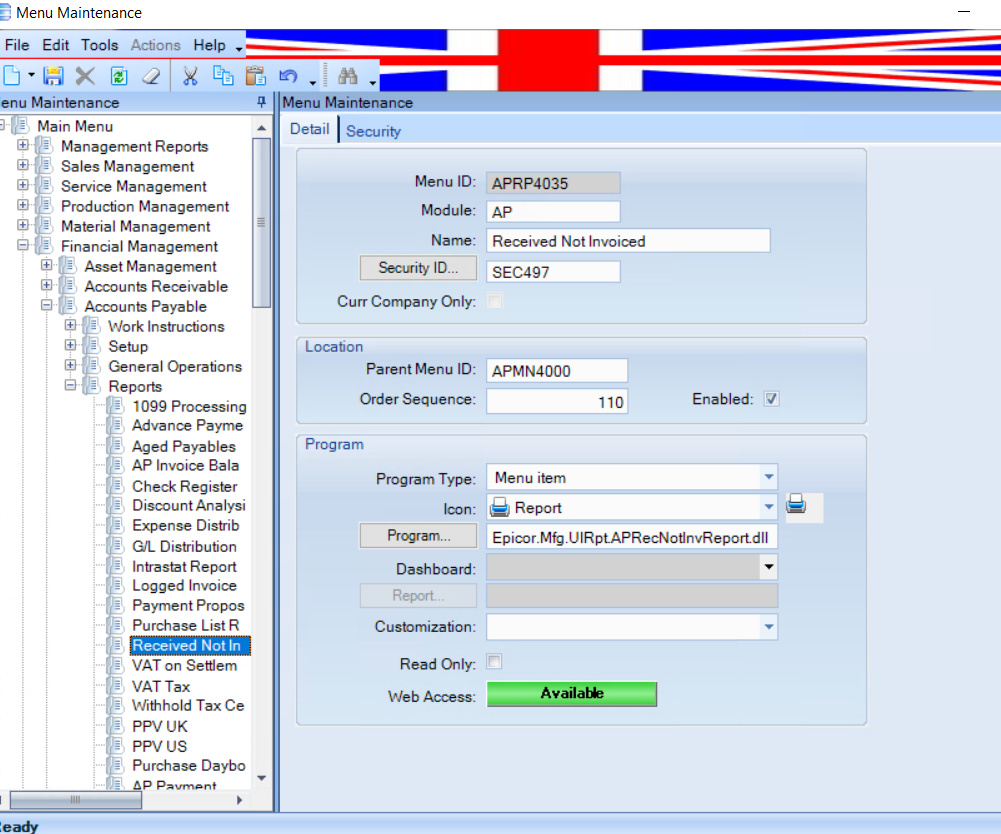Click the Save floppy disk icon
1001x834 pixels.
click(53, 76)
